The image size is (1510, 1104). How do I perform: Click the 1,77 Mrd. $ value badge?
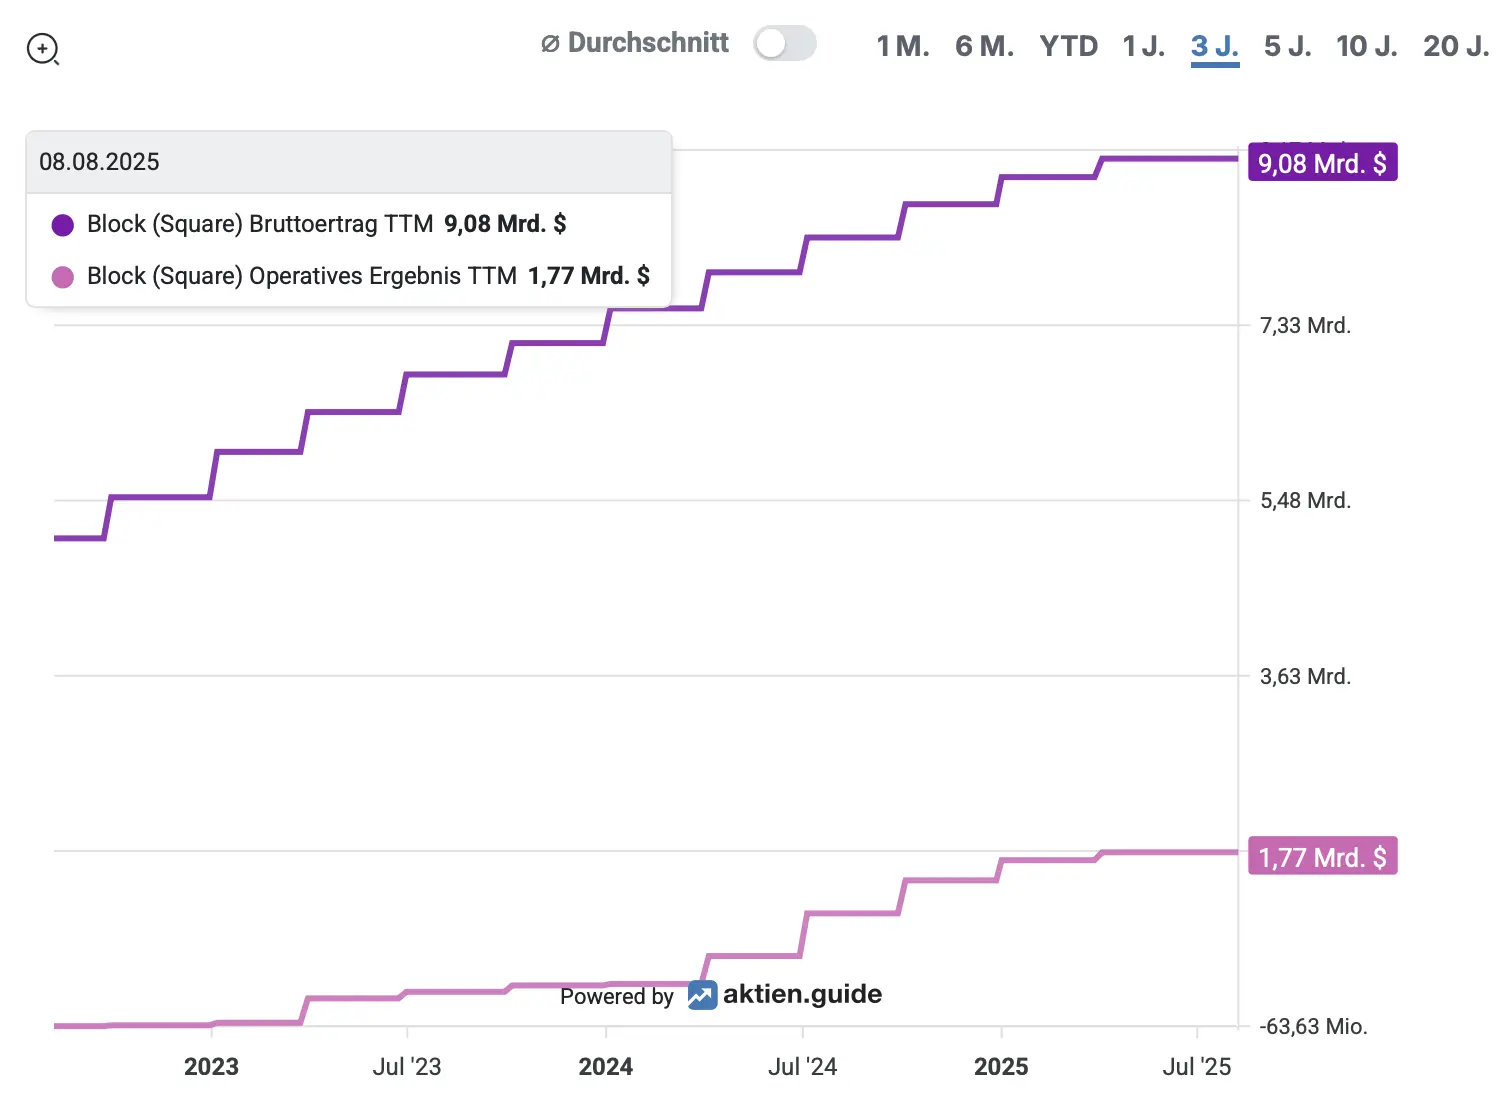(x=1322, y=857)
